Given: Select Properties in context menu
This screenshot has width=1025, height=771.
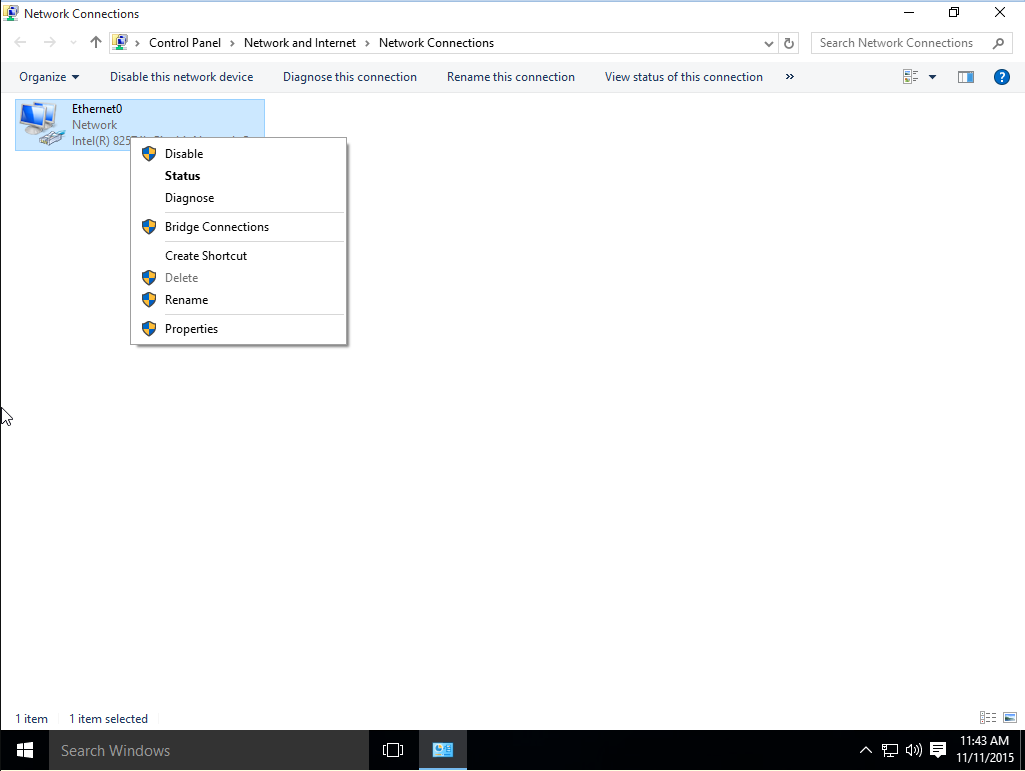Looking at the screenshot, I should (x=191, y=329).
